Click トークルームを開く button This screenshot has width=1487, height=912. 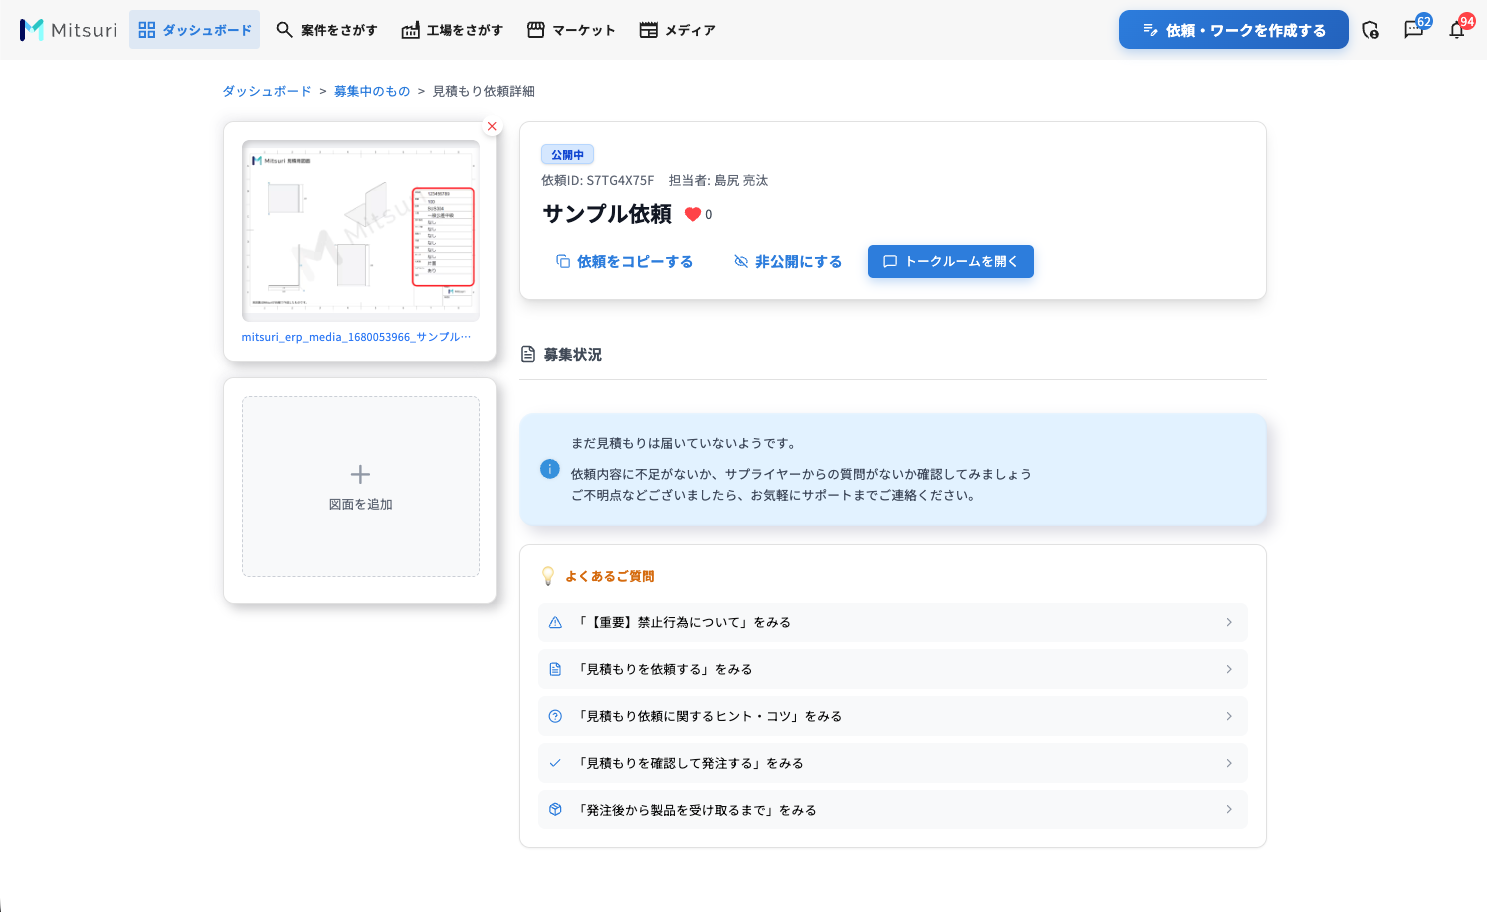click(951, 261)
